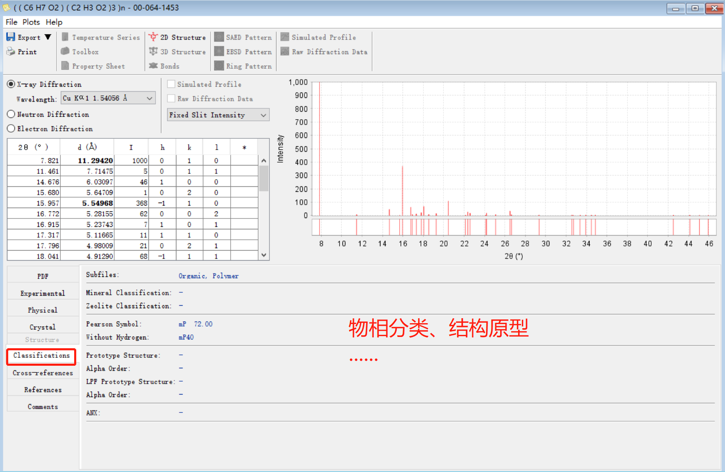This screenshot has width=725, height=472.
Task: Go to the References section
Action: pos(42,390)
